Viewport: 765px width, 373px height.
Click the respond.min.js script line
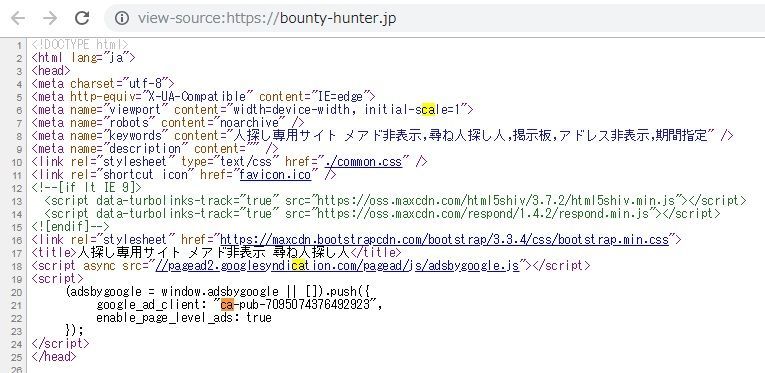[382, 214]
